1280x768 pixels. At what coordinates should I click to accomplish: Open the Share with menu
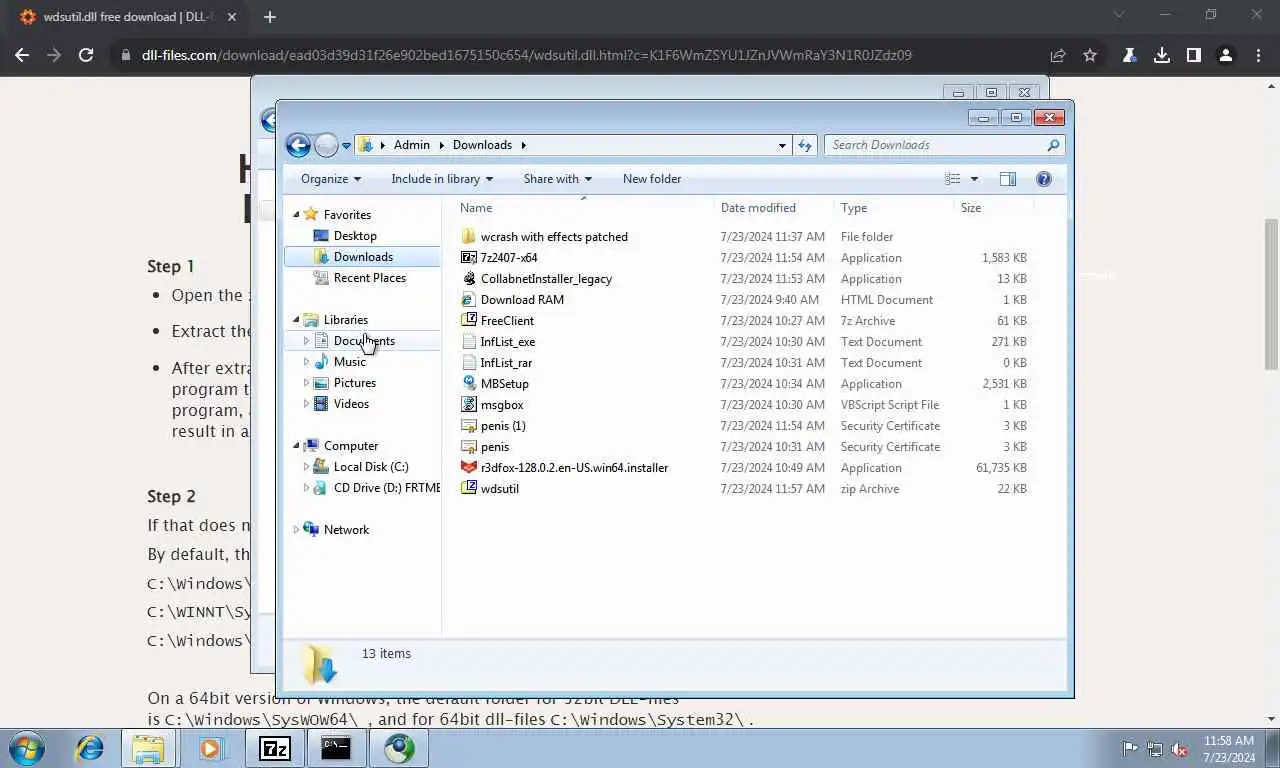[x=558, y=179]
